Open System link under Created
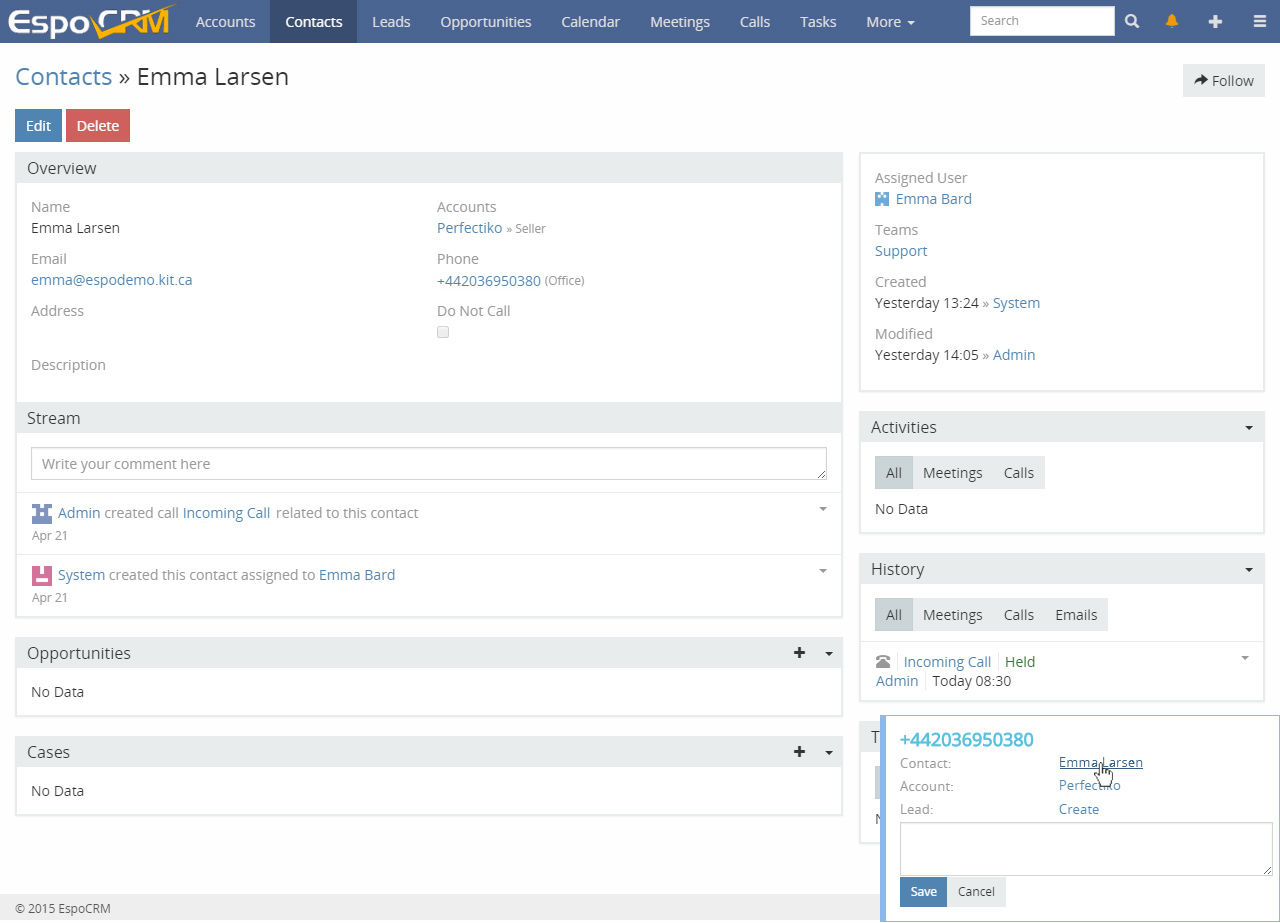The image size is (1280, 923). (x=1016, y=303)
